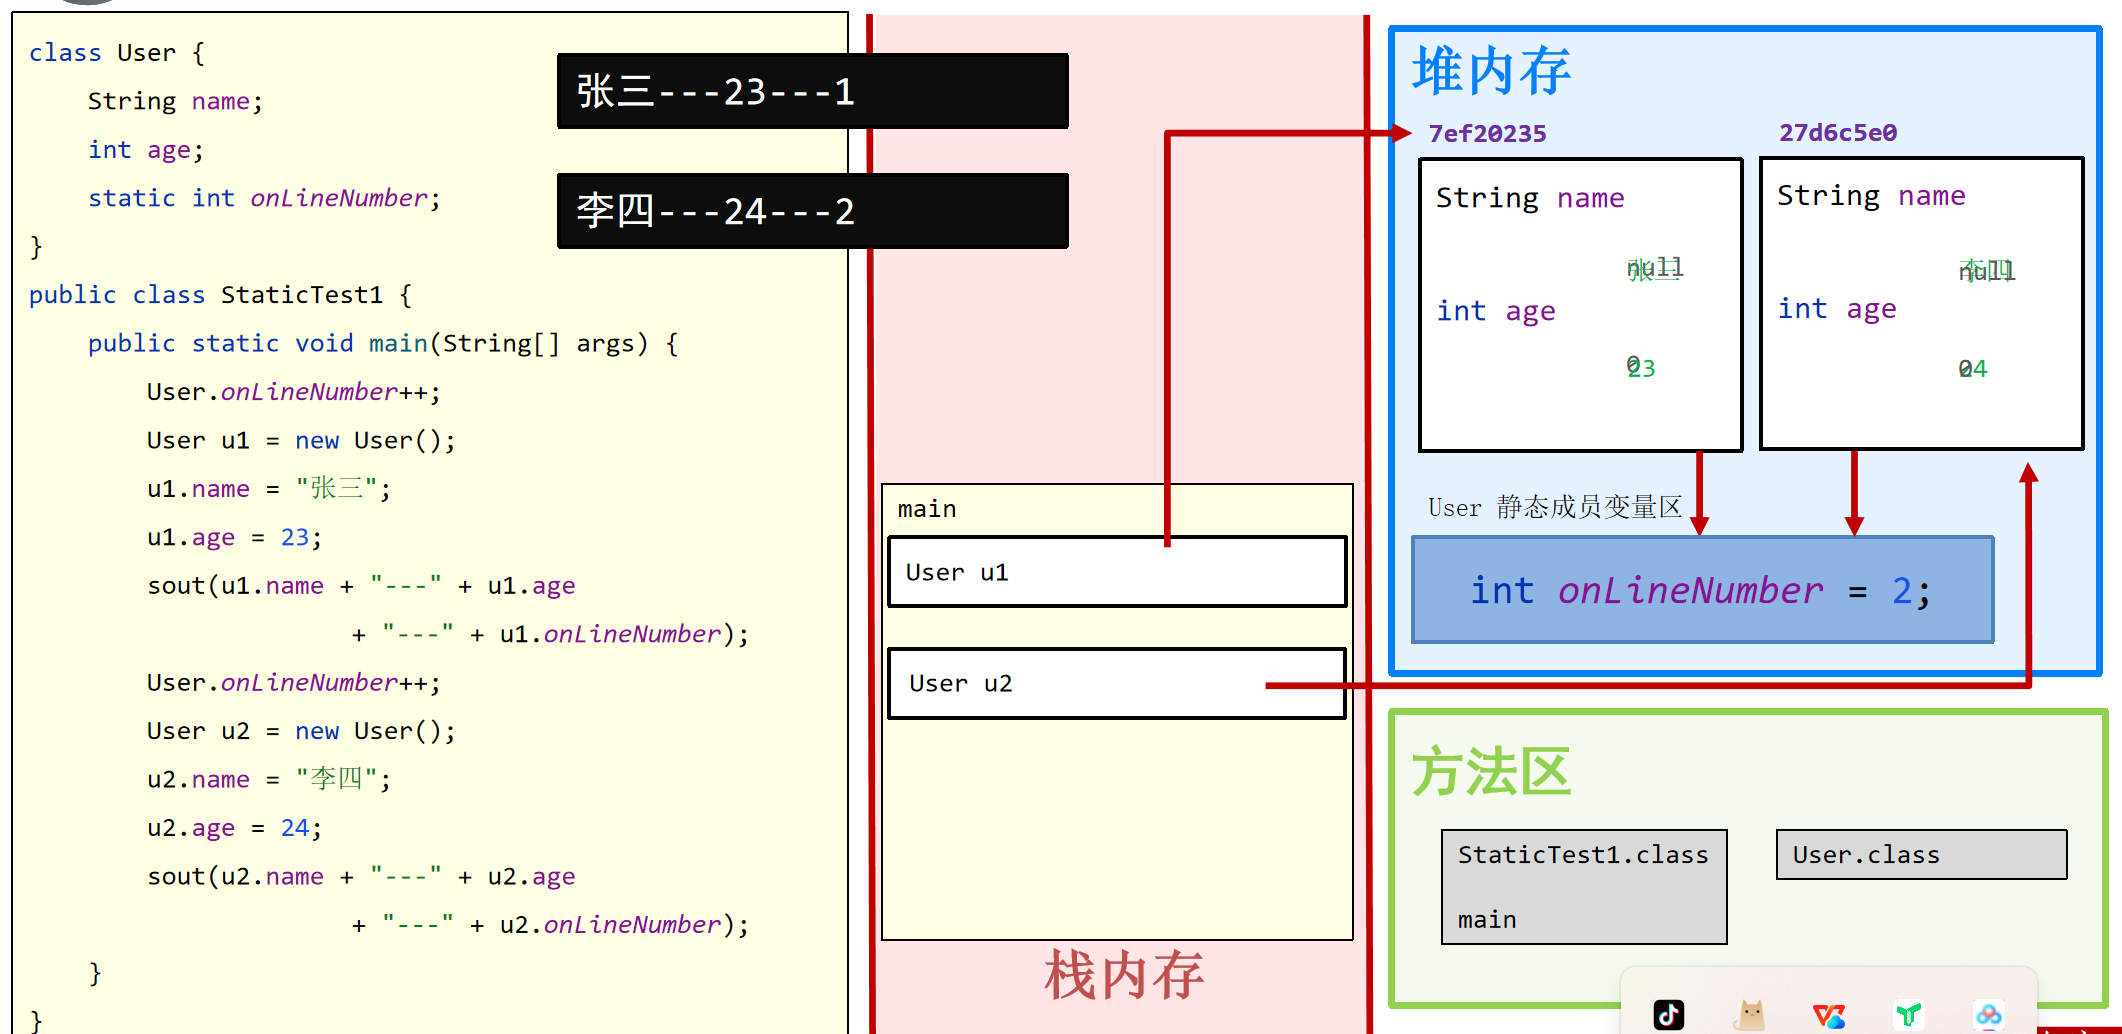Image resolution: width=2122 pixels, height=1034 pixels.
Task: Click 'int age' in the 27d6c5e0 object
Action: coord(1837,309)
